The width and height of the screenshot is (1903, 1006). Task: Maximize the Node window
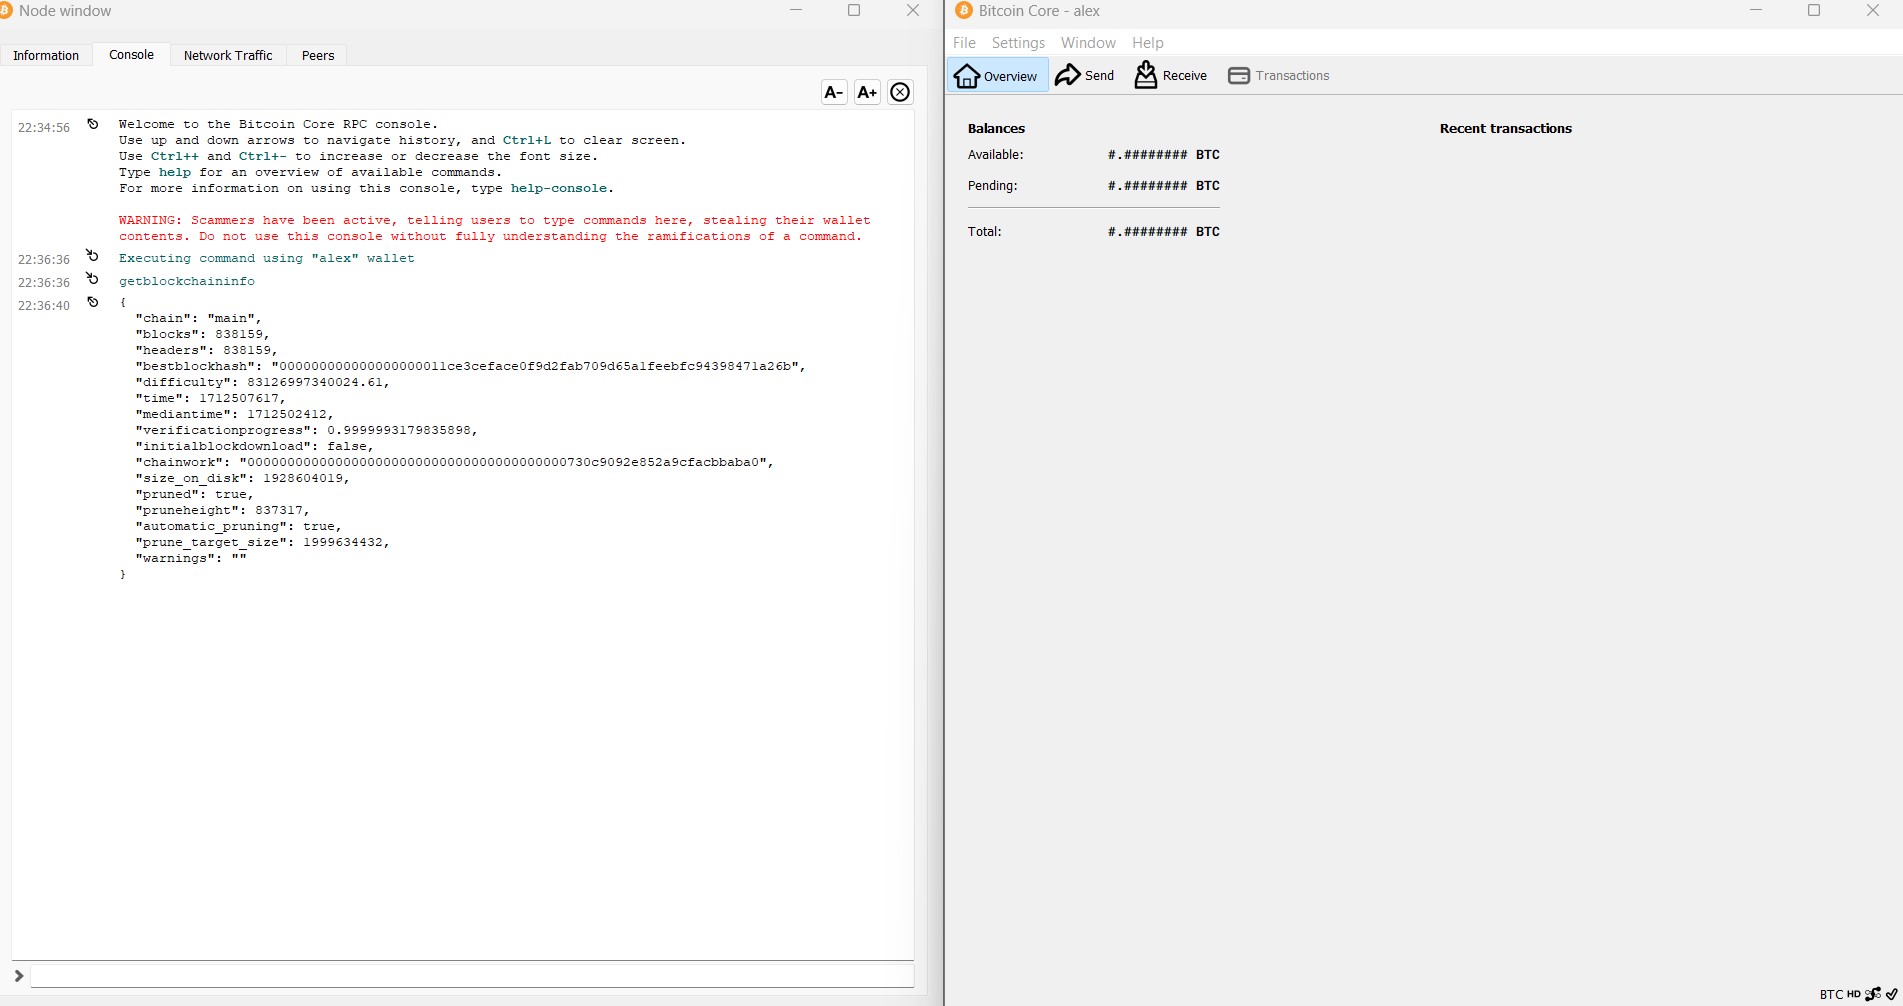point(854,10)
